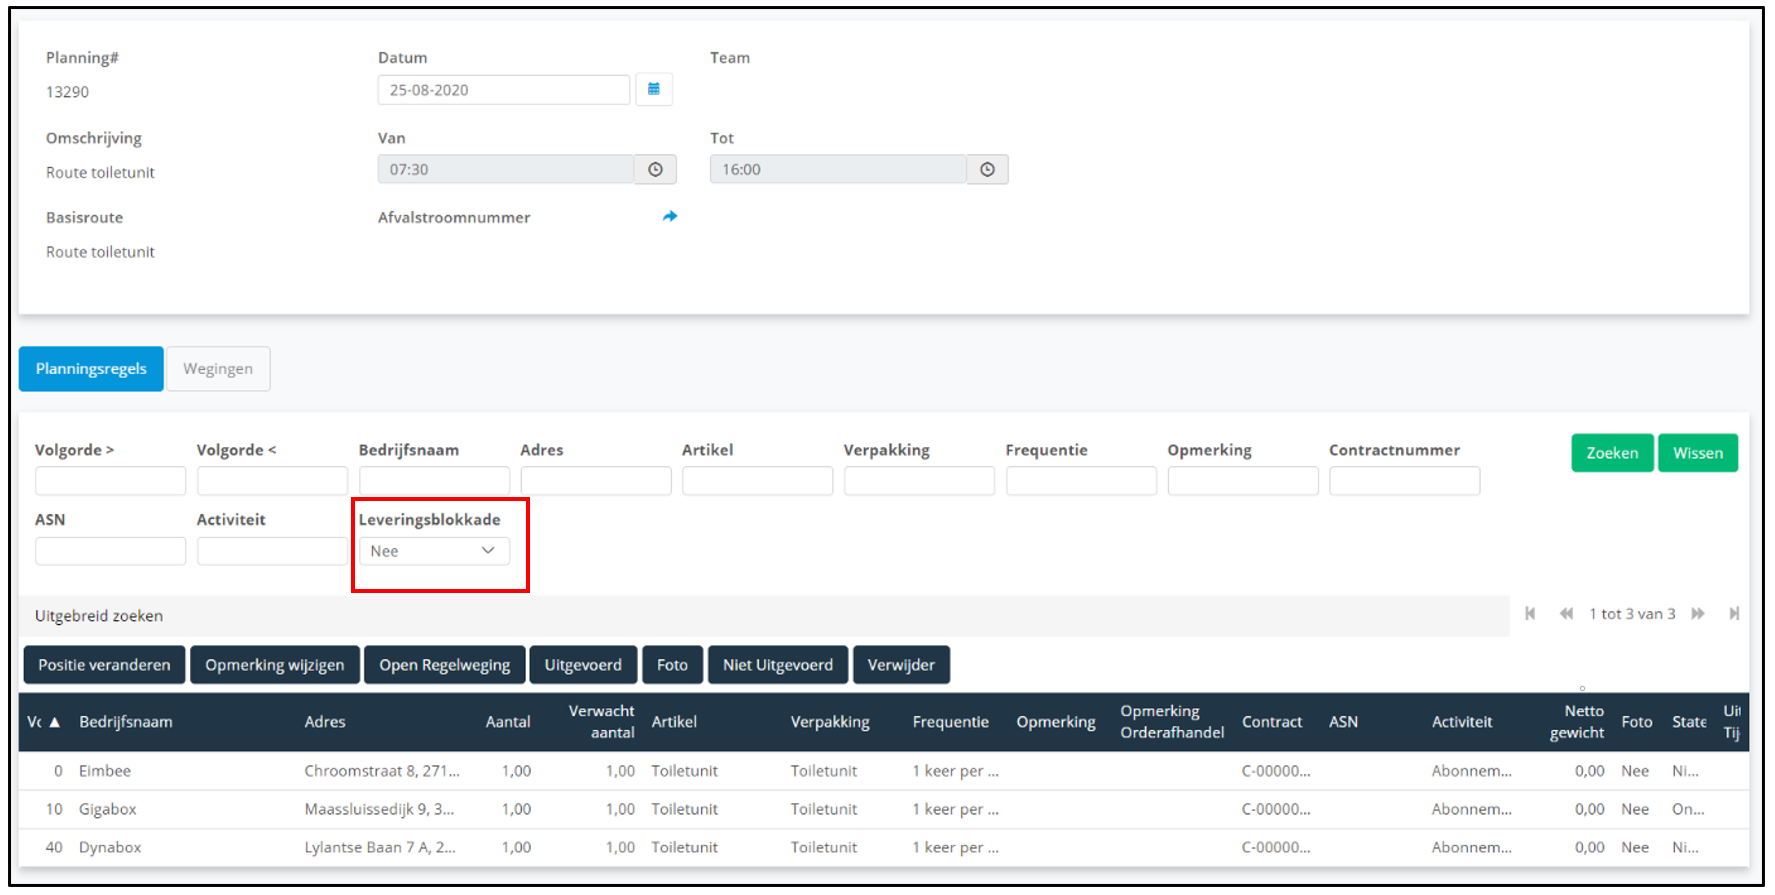Click the green Zoeken button
The width and height of the screenshot is (1775, 895).
1612,453
